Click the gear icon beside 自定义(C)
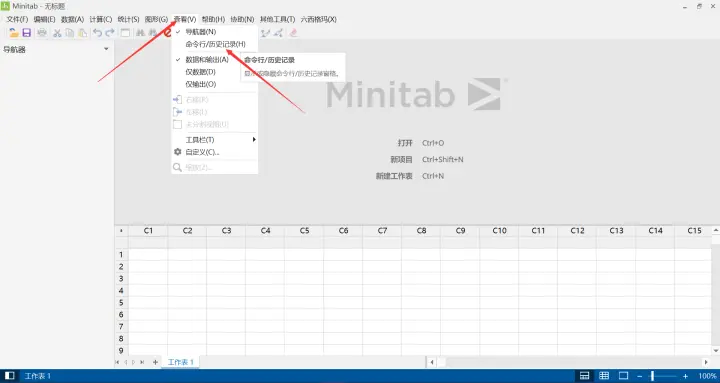Image resolution: width=720 pixels, height=383 pixels. coord(177,152)
